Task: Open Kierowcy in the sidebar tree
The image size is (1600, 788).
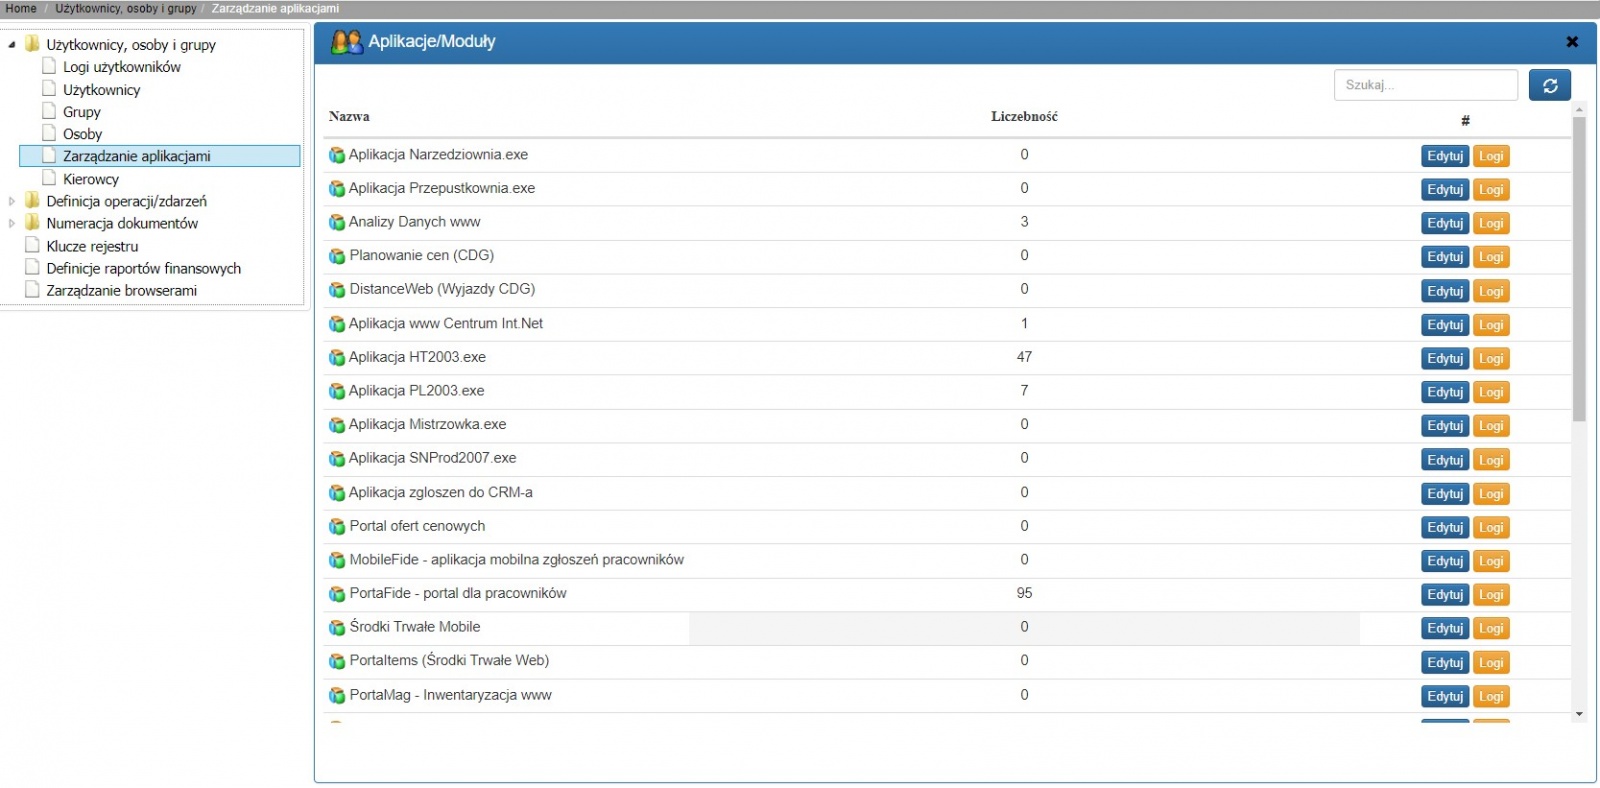Action: [90, 179]
